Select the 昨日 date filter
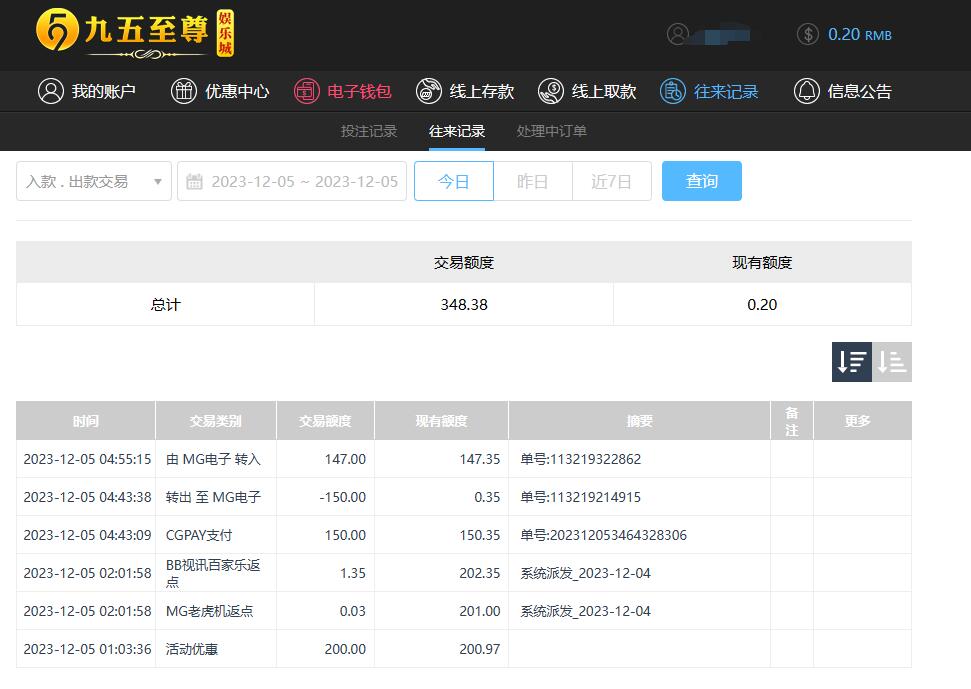971x689 pixels. point(533,181)
